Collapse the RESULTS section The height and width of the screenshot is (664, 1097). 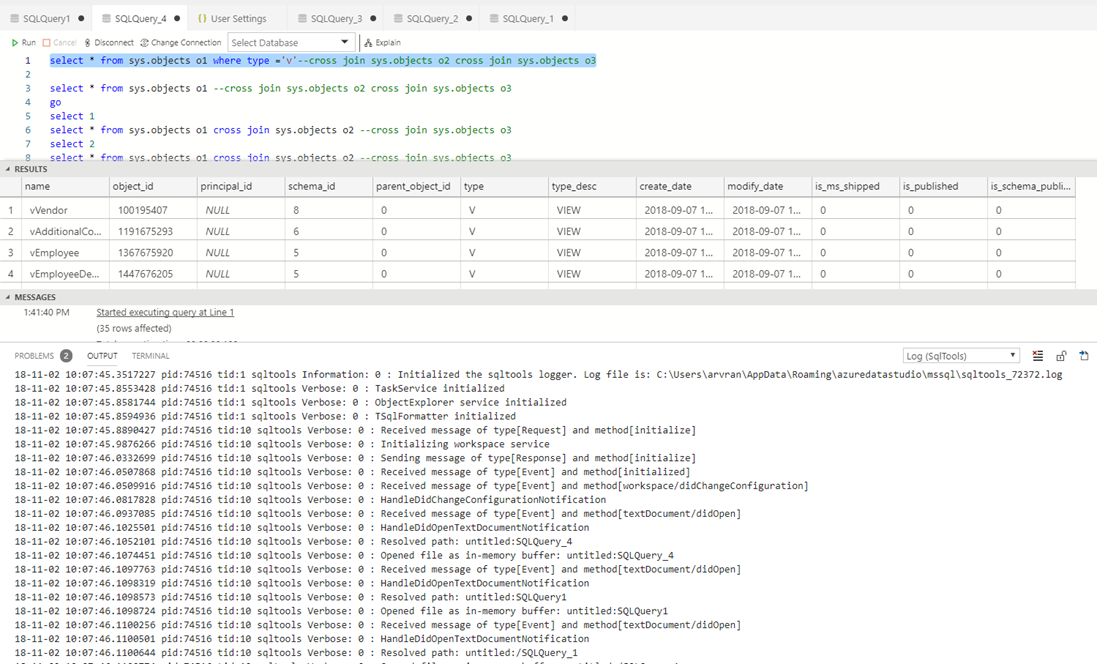(x=7, y=169)
